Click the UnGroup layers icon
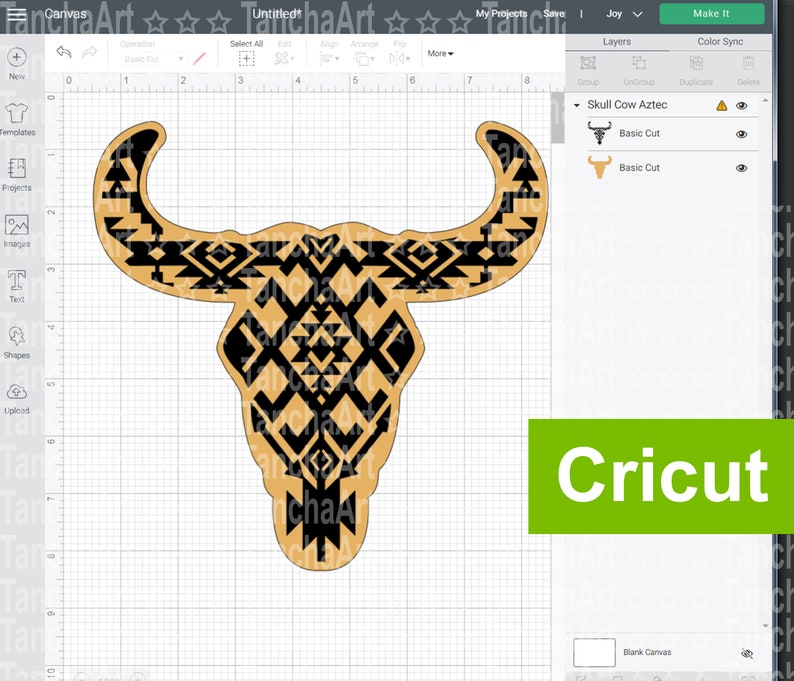Image resolution: width=794 pixels, height=681 pixels. (x=639, y=64)
